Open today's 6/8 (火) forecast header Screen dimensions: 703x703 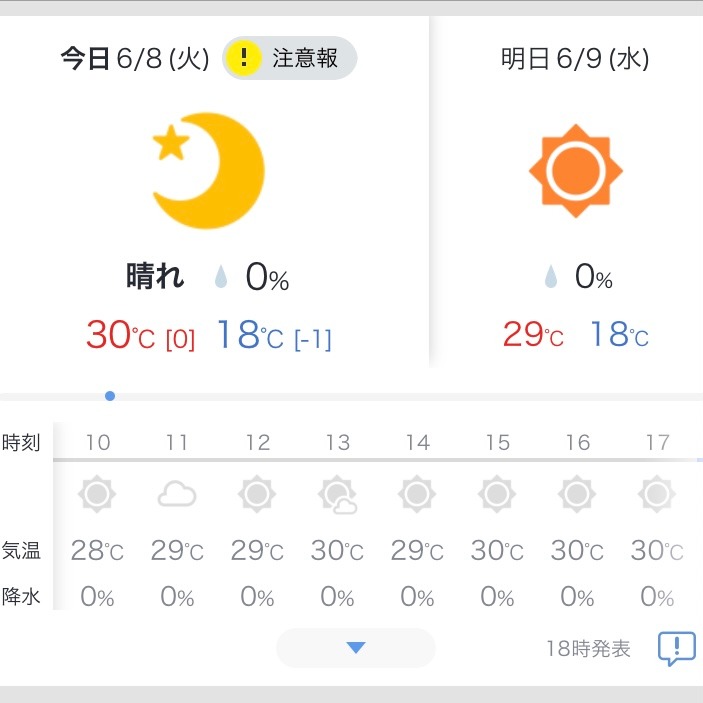(135, 58)
